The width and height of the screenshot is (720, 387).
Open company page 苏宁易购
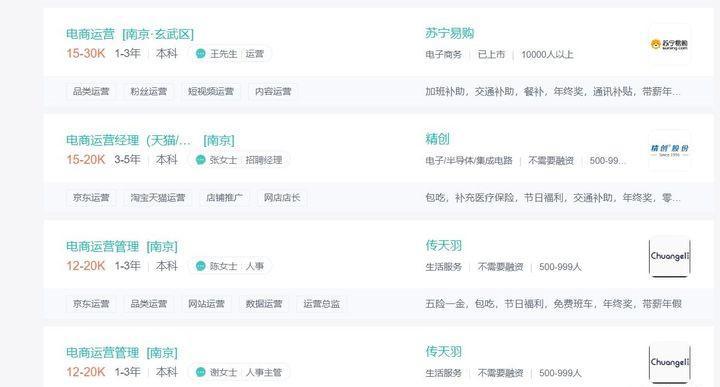click(450, 33)
